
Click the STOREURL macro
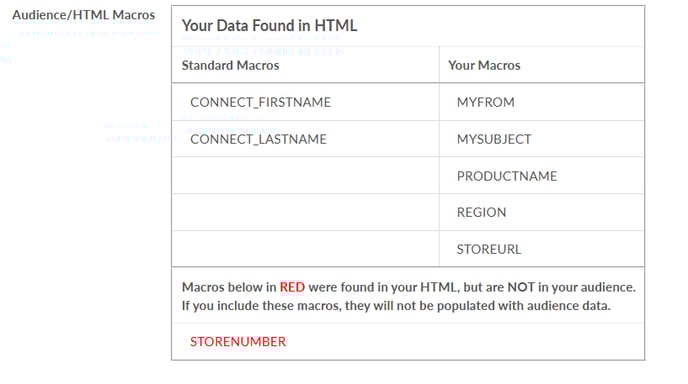[x=489, y=249]
